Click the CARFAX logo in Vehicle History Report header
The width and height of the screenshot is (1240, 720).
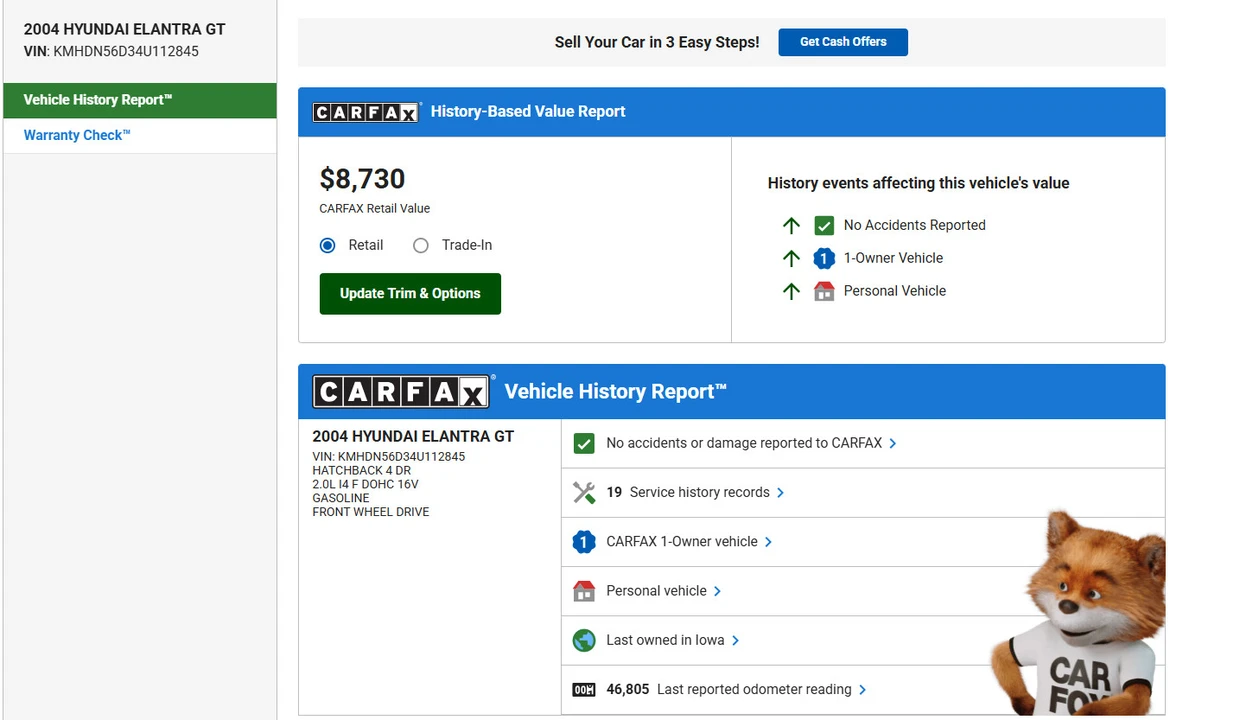(403, 391)
